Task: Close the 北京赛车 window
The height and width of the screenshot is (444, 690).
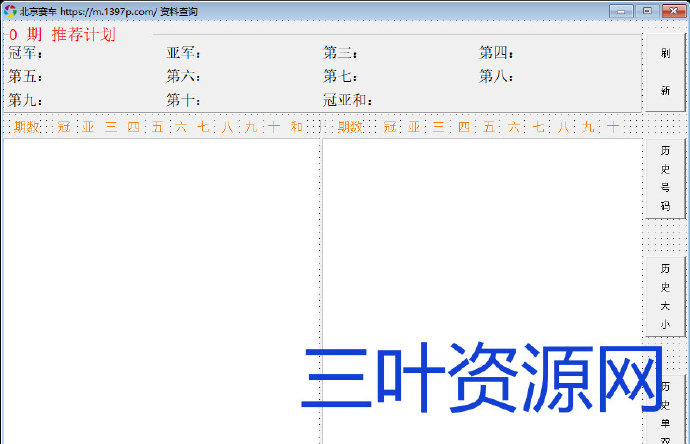Action: tap(674, 11)
